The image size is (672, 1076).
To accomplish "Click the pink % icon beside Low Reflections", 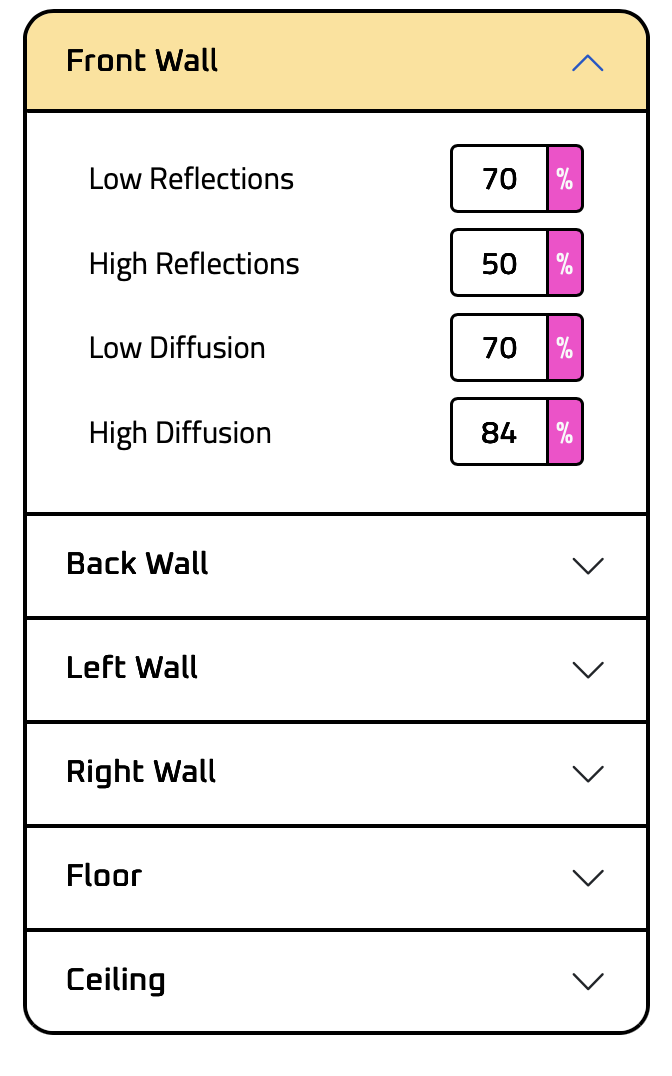I will pyautogui.click(x=566, y=178).
